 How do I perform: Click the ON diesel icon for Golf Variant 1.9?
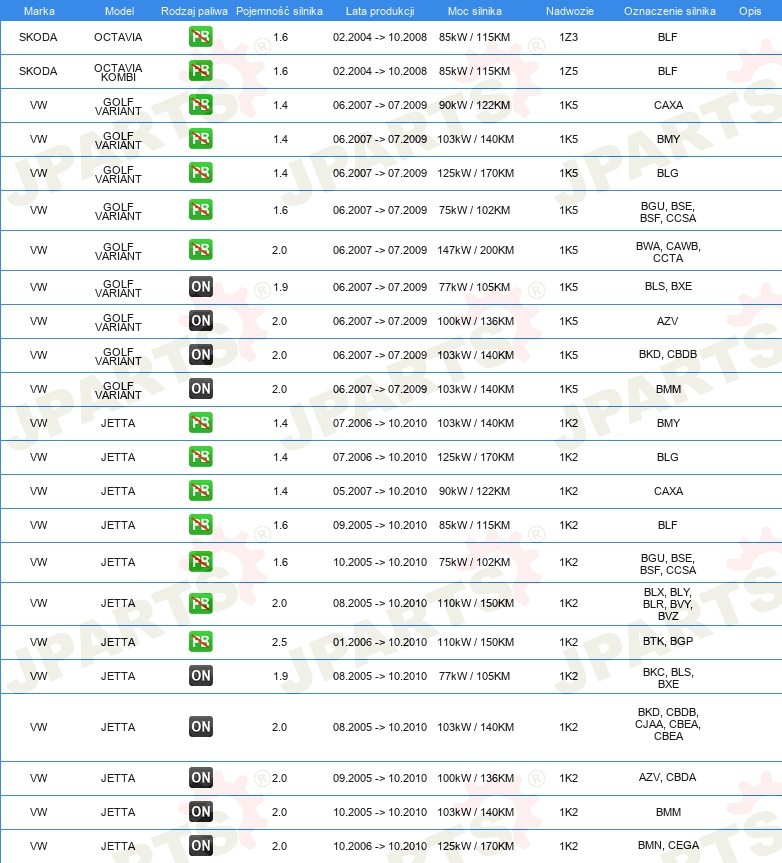tap(200, 287)
